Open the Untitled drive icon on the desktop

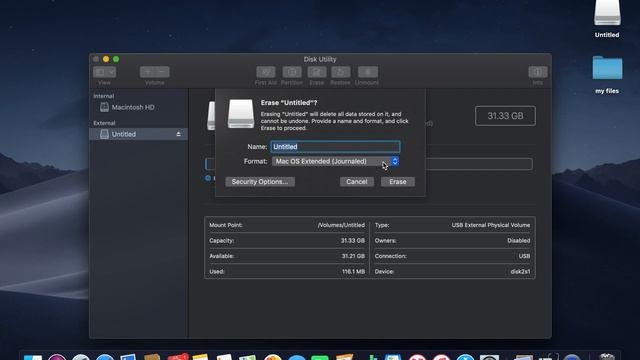click(607, 13)
